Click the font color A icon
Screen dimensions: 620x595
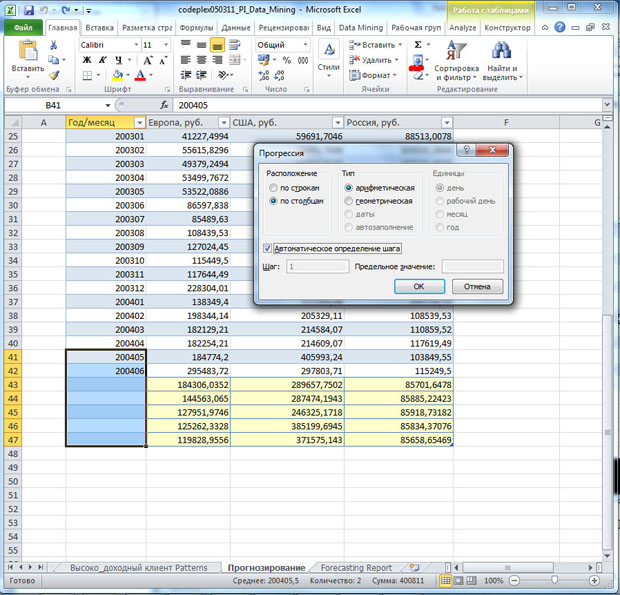tap(140, 75)
